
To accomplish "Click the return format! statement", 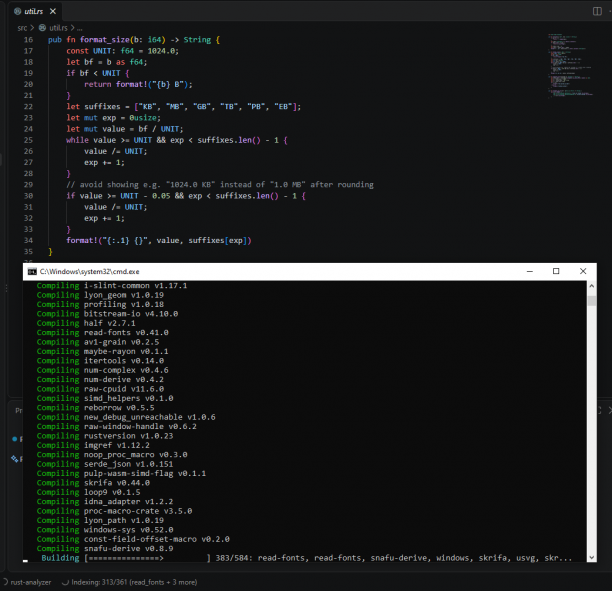I will [x=138, y=84].
